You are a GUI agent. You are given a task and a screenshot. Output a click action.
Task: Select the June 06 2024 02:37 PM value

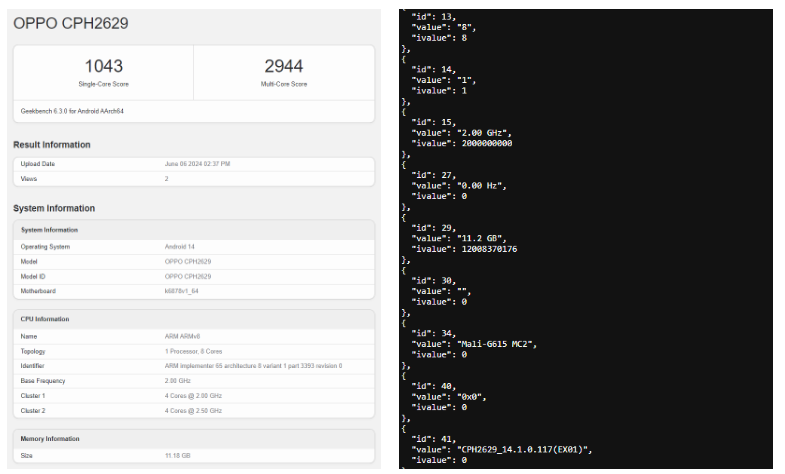tap(197, 164)
